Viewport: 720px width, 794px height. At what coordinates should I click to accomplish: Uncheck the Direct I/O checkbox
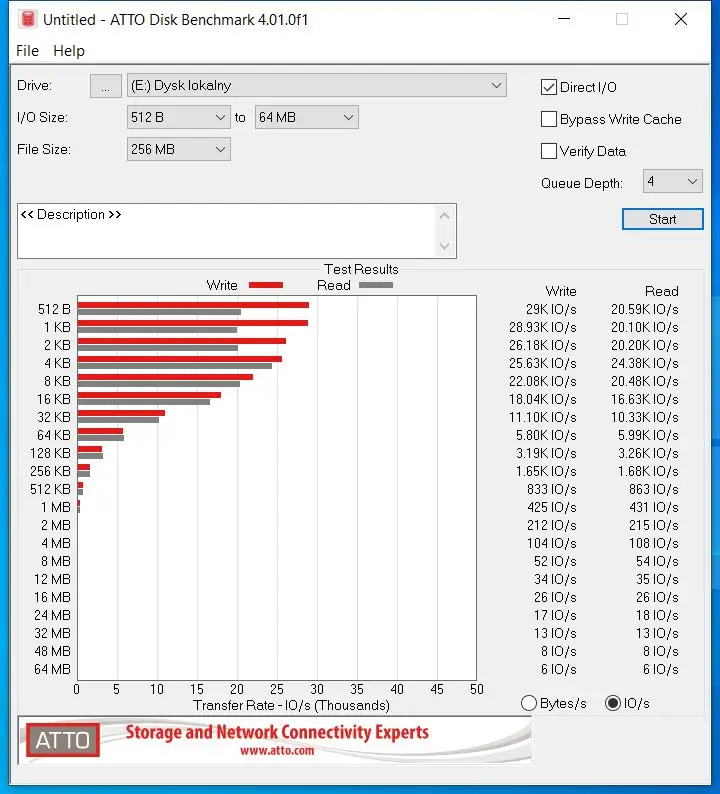[x=548, y=87]
